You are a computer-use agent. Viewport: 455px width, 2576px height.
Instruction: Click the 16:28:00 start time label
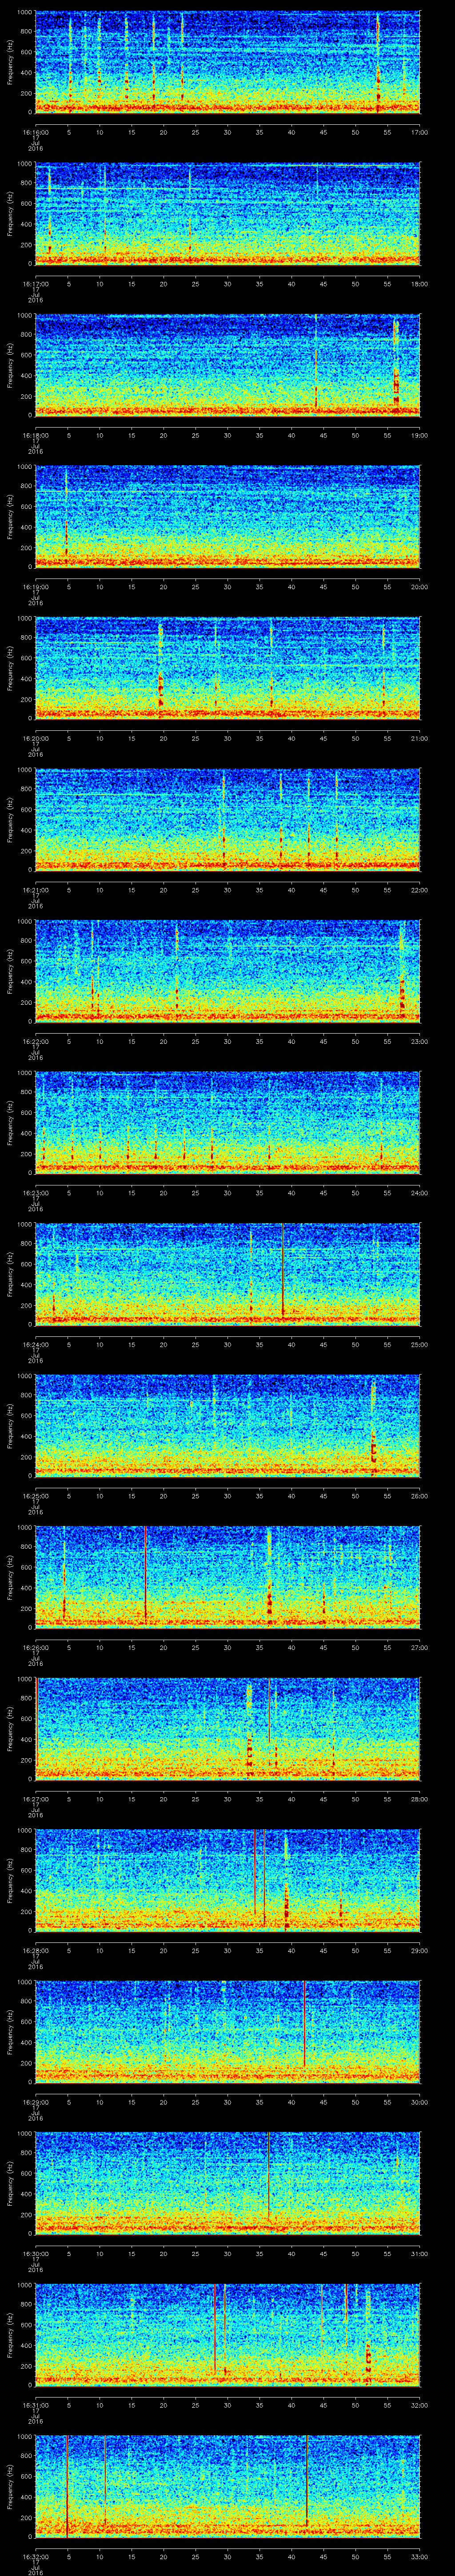tap(35, 1950)
